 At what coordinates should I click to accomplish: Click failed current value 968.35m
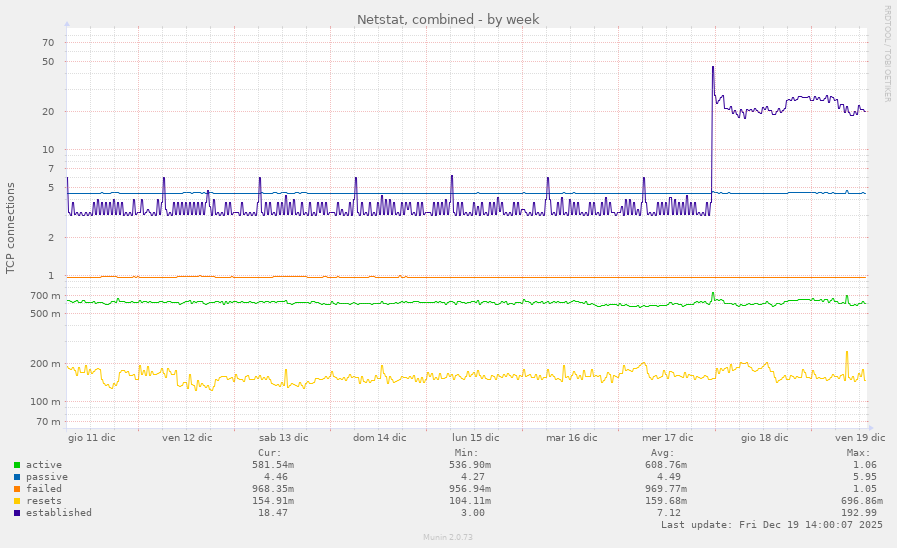pos(273,489)
